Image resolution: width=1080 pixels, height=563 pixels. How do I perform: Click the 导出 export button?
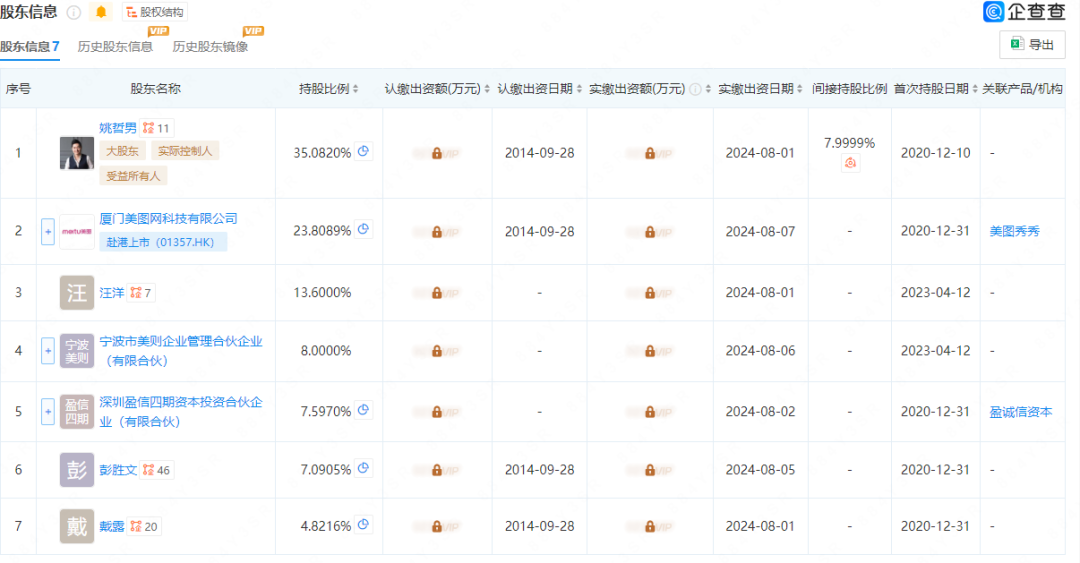click(x=1032, y=45)
